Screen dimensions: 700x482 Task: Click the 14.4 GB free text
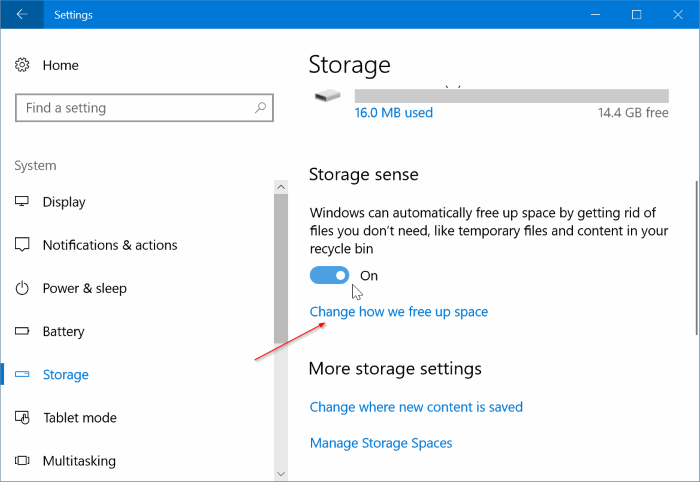click(633, 112)
